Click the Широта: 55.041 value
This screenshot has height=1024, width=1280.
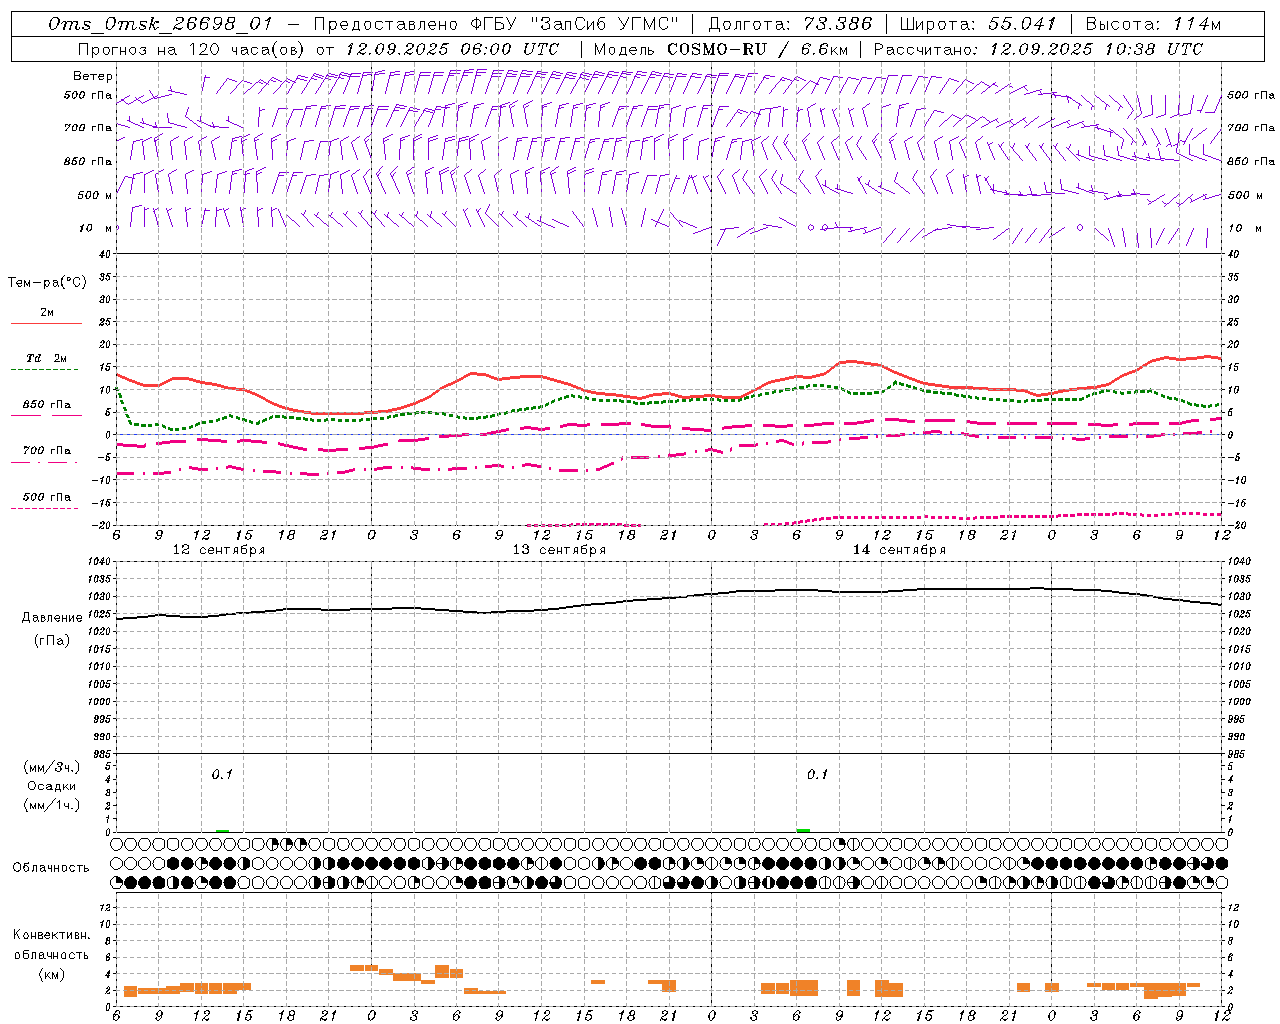pos(977,24)
